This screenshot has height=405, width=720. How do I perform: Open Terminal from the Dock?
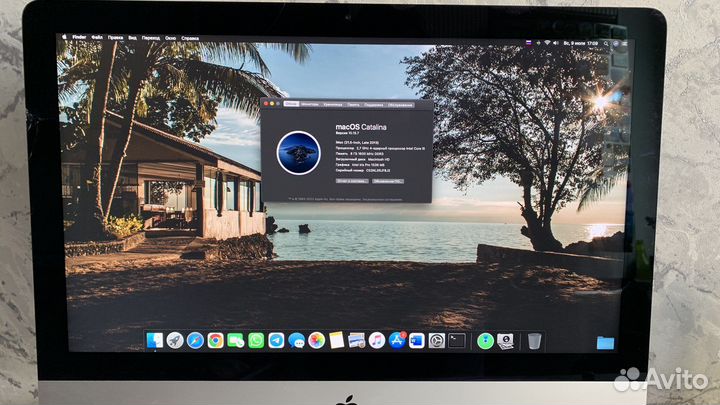click(x=457, y=341)
